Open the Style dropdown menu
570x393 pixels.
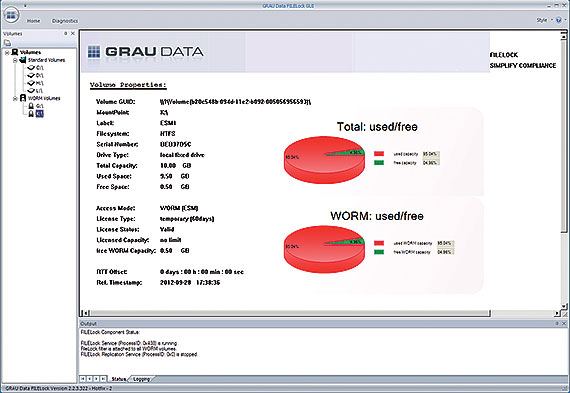pyautogui.click(x=544, y=20)
